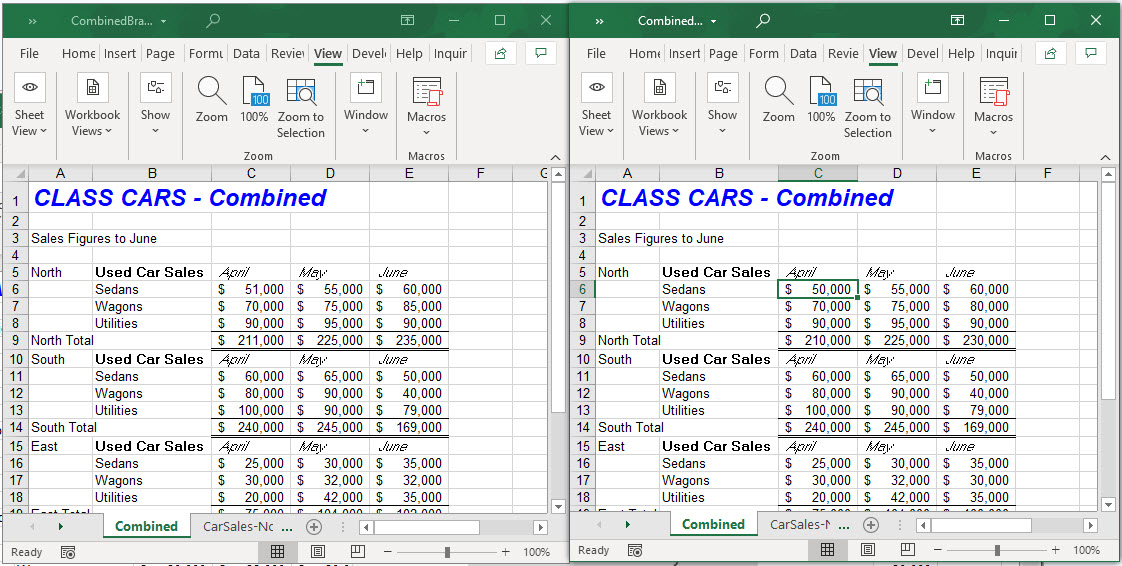Switch to Data tab in right window

tap(803, 54)
